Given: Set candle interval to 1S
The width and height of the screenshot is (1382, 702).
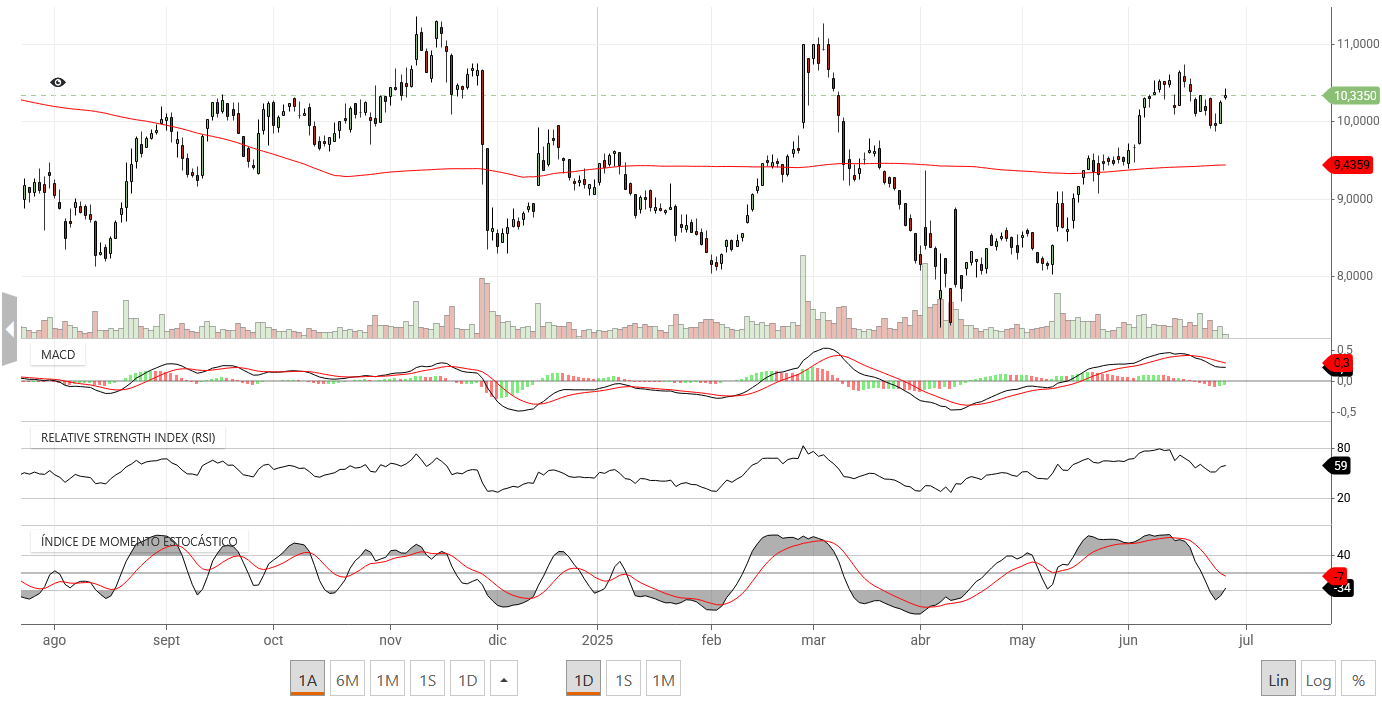Looking at the screenshot, I should click(623, 680).
